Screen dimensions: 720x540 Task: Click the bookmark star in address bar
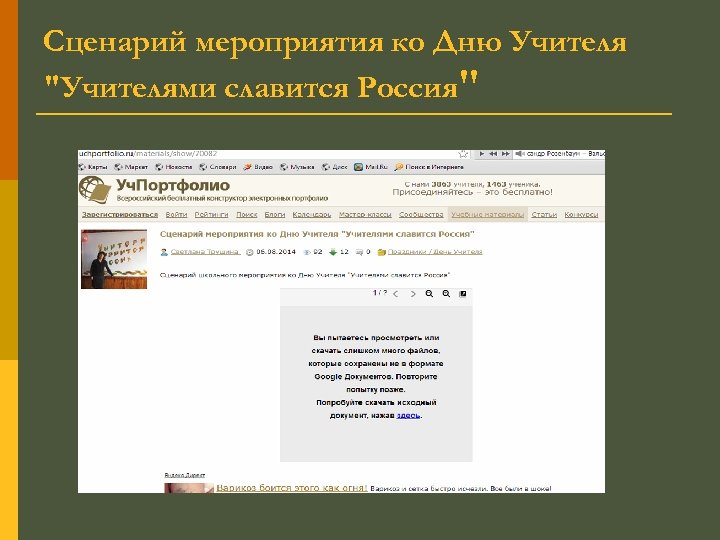click(463, 154)
